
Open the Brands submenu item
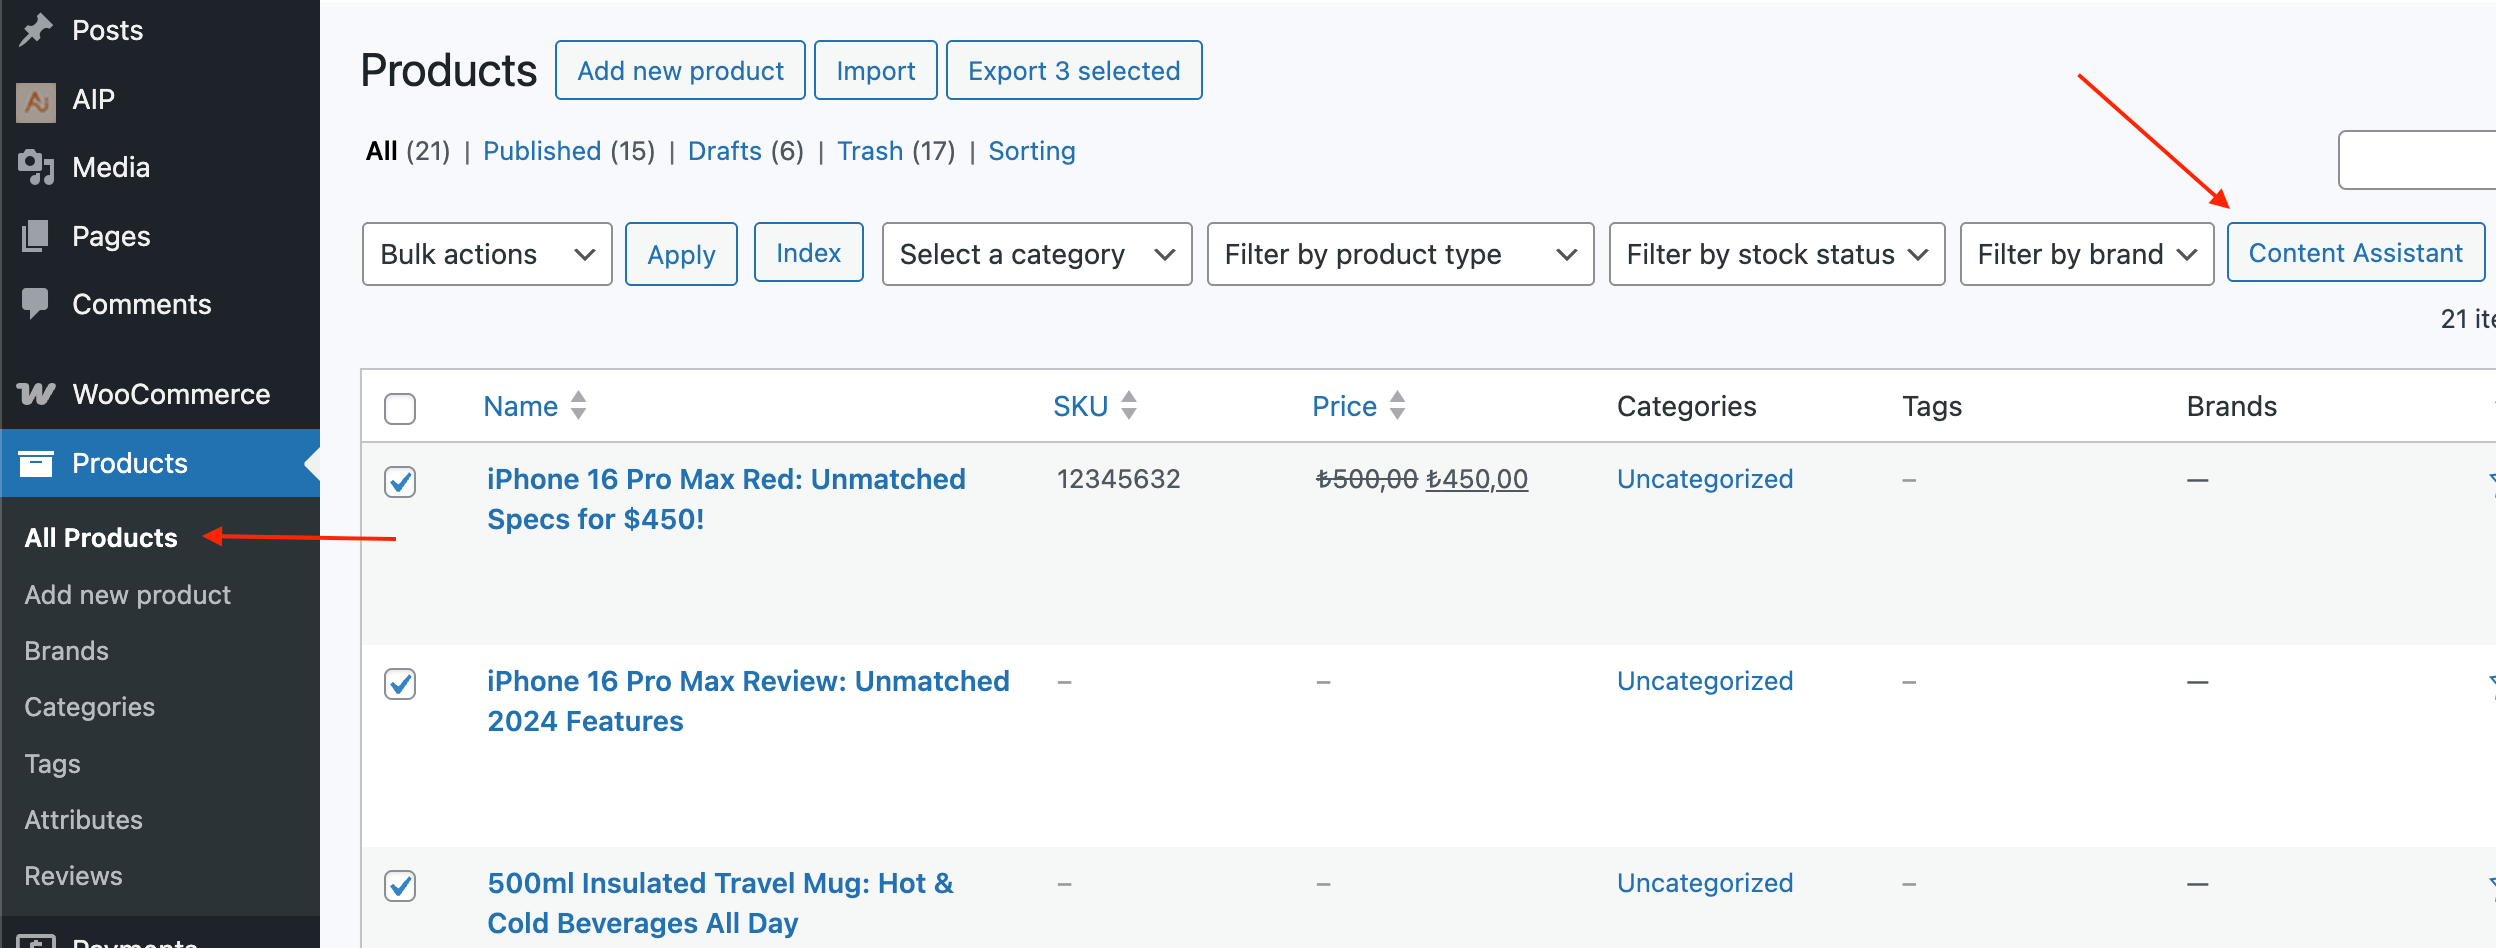(66, 651)
